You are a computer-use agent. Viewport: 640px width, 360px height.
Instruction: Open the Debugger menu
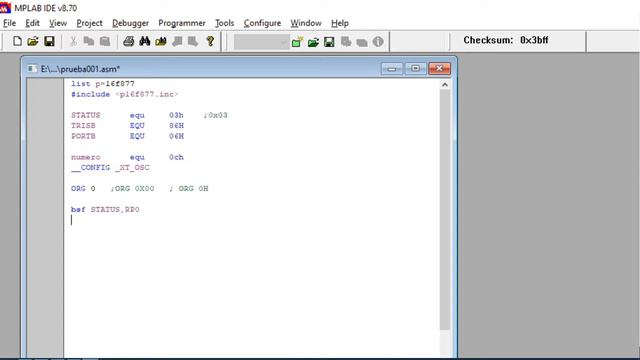click(x=130, y=23)
